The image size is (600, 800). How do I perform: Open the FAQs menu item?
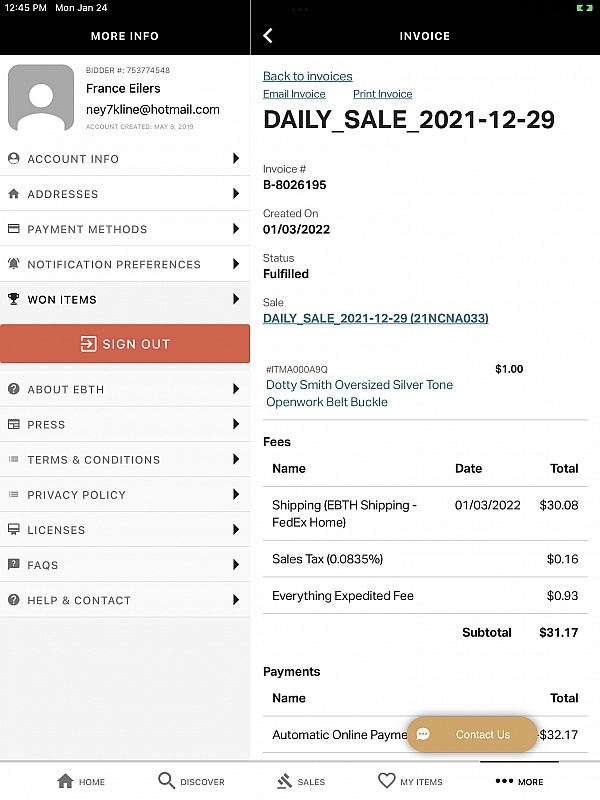pos(43,565)
